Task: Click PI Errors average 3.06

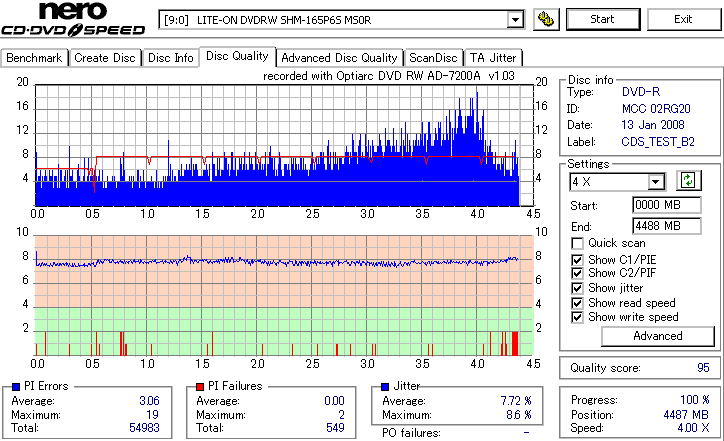Action: click(149, 401)
